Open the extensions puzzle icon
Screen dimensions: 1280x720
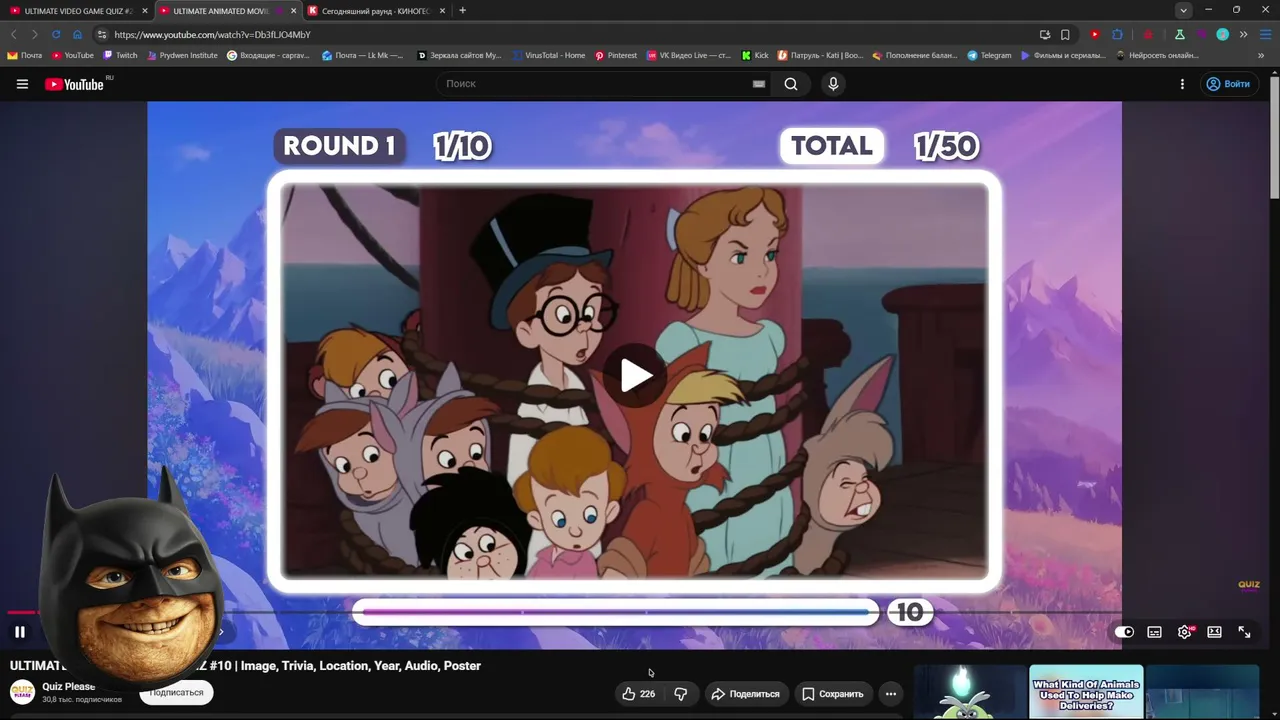[1117, 34]
